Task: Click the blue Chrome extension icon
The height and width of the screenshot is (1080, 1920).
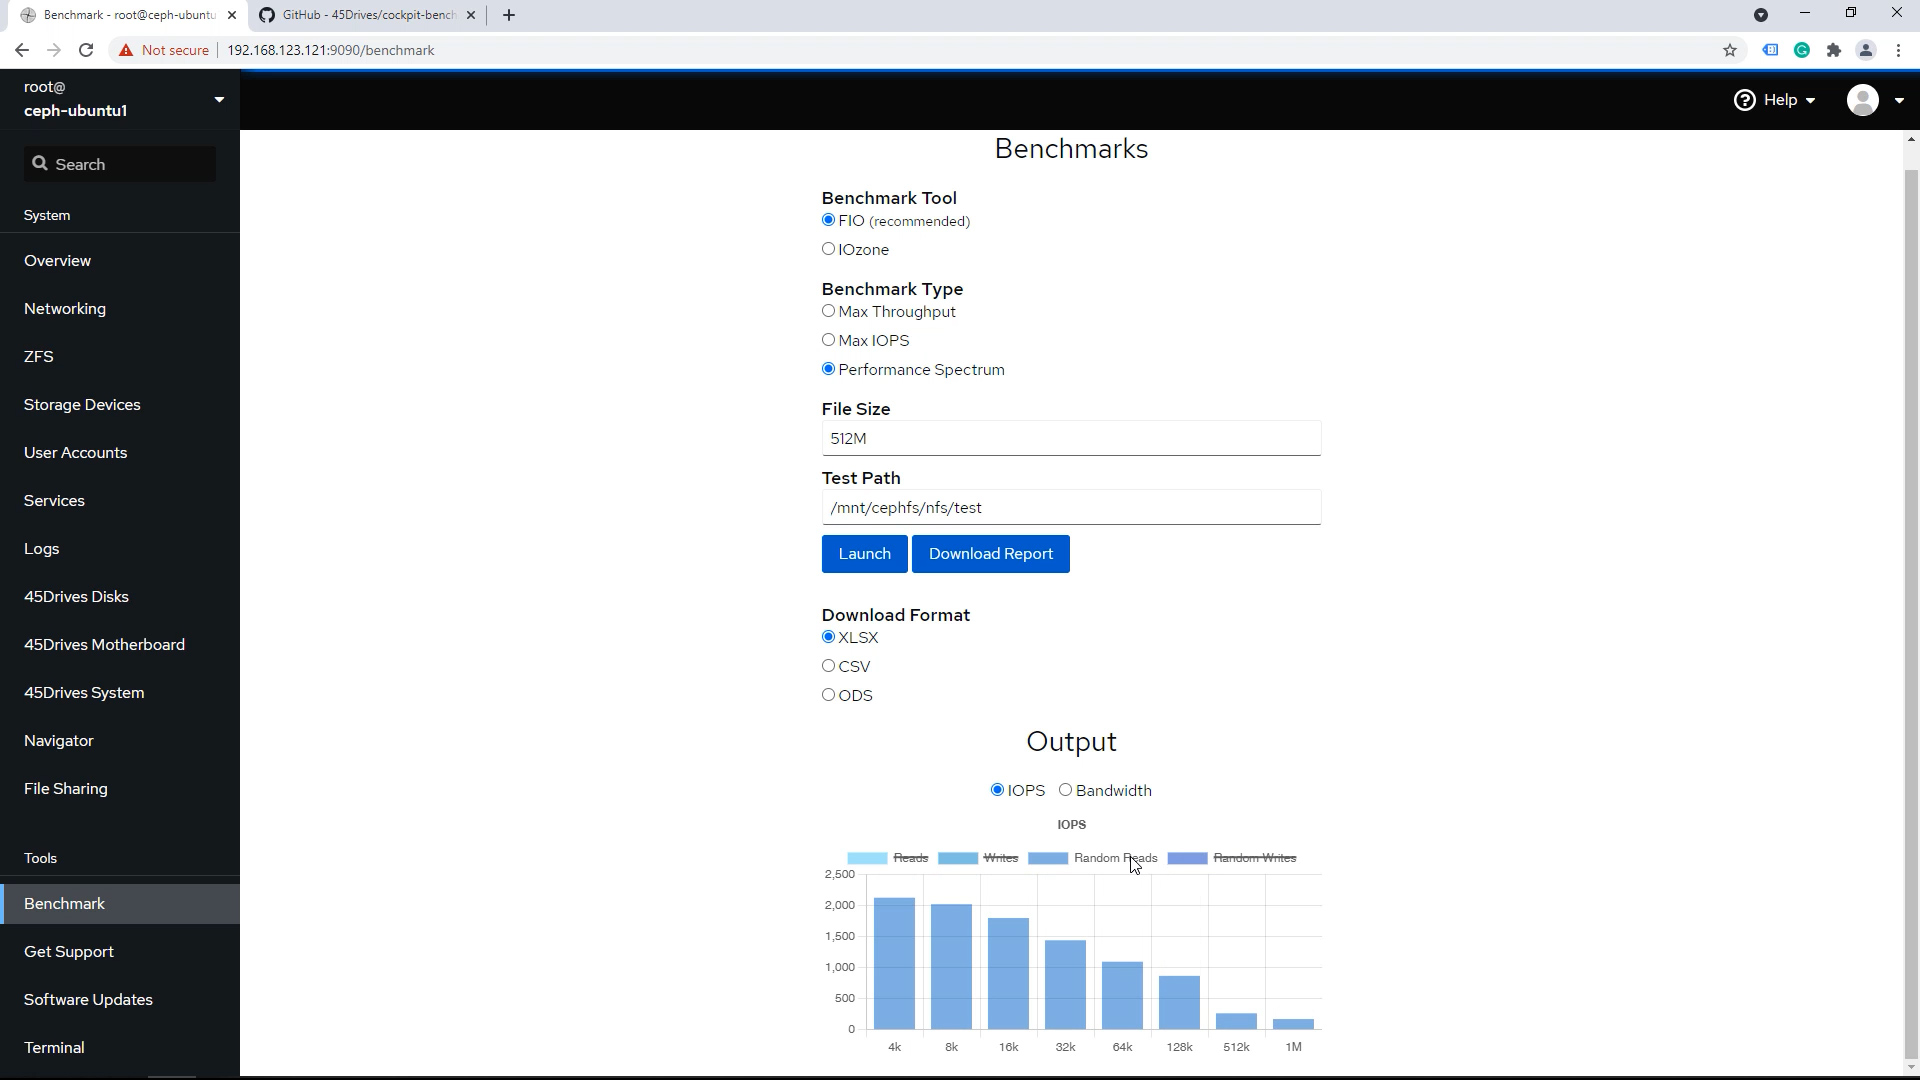Action: pos(1770,50)
